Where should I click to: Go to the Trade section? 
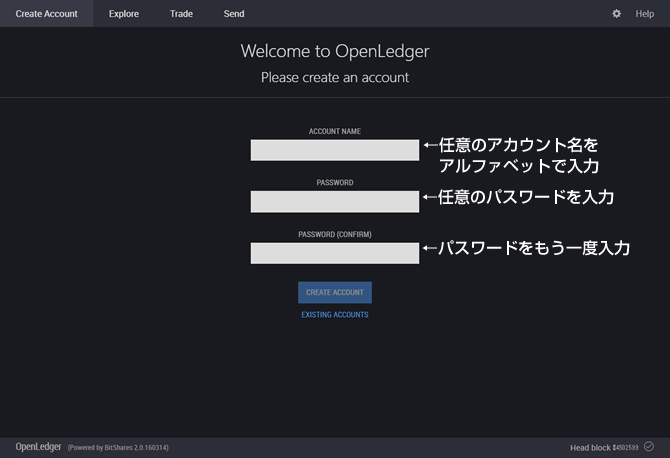click(x=181, y=14)
